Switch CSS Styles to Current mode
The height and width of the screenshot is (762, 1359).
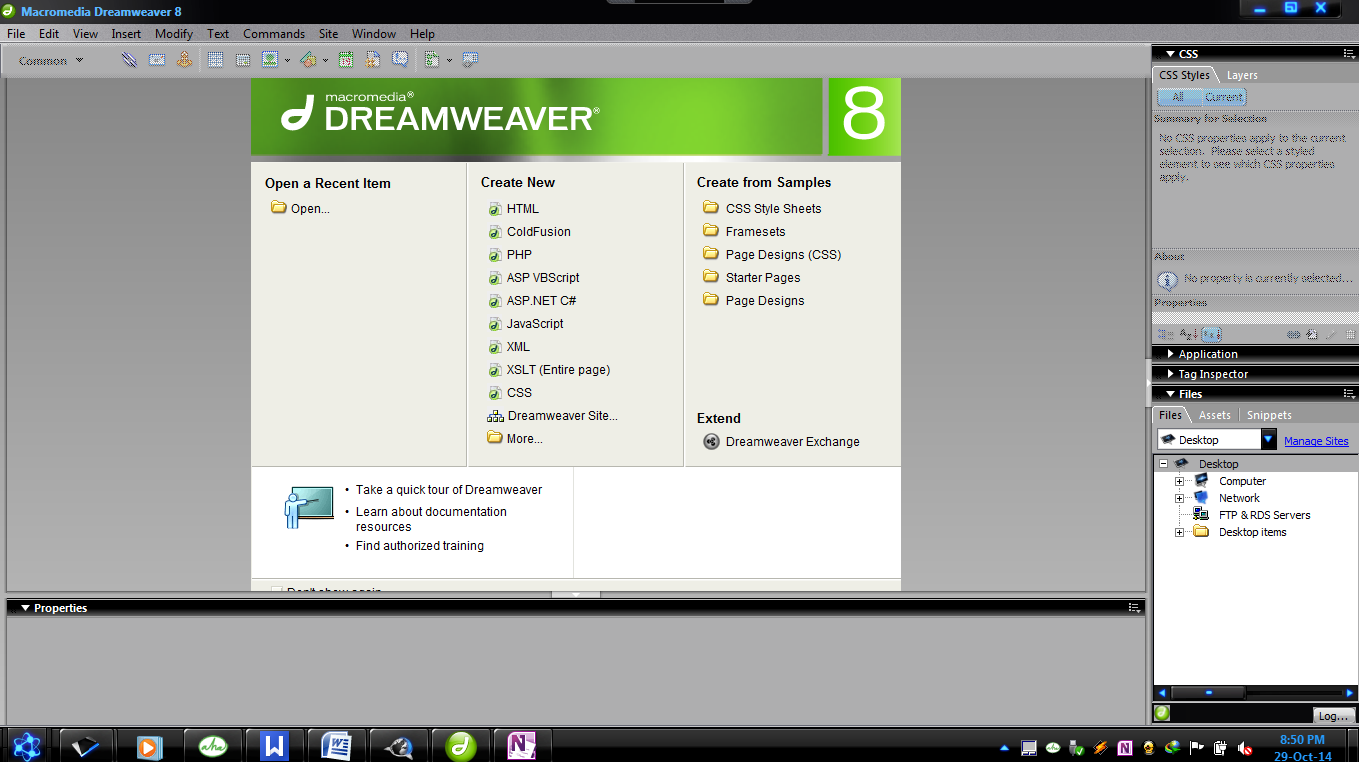point(1223,97)
